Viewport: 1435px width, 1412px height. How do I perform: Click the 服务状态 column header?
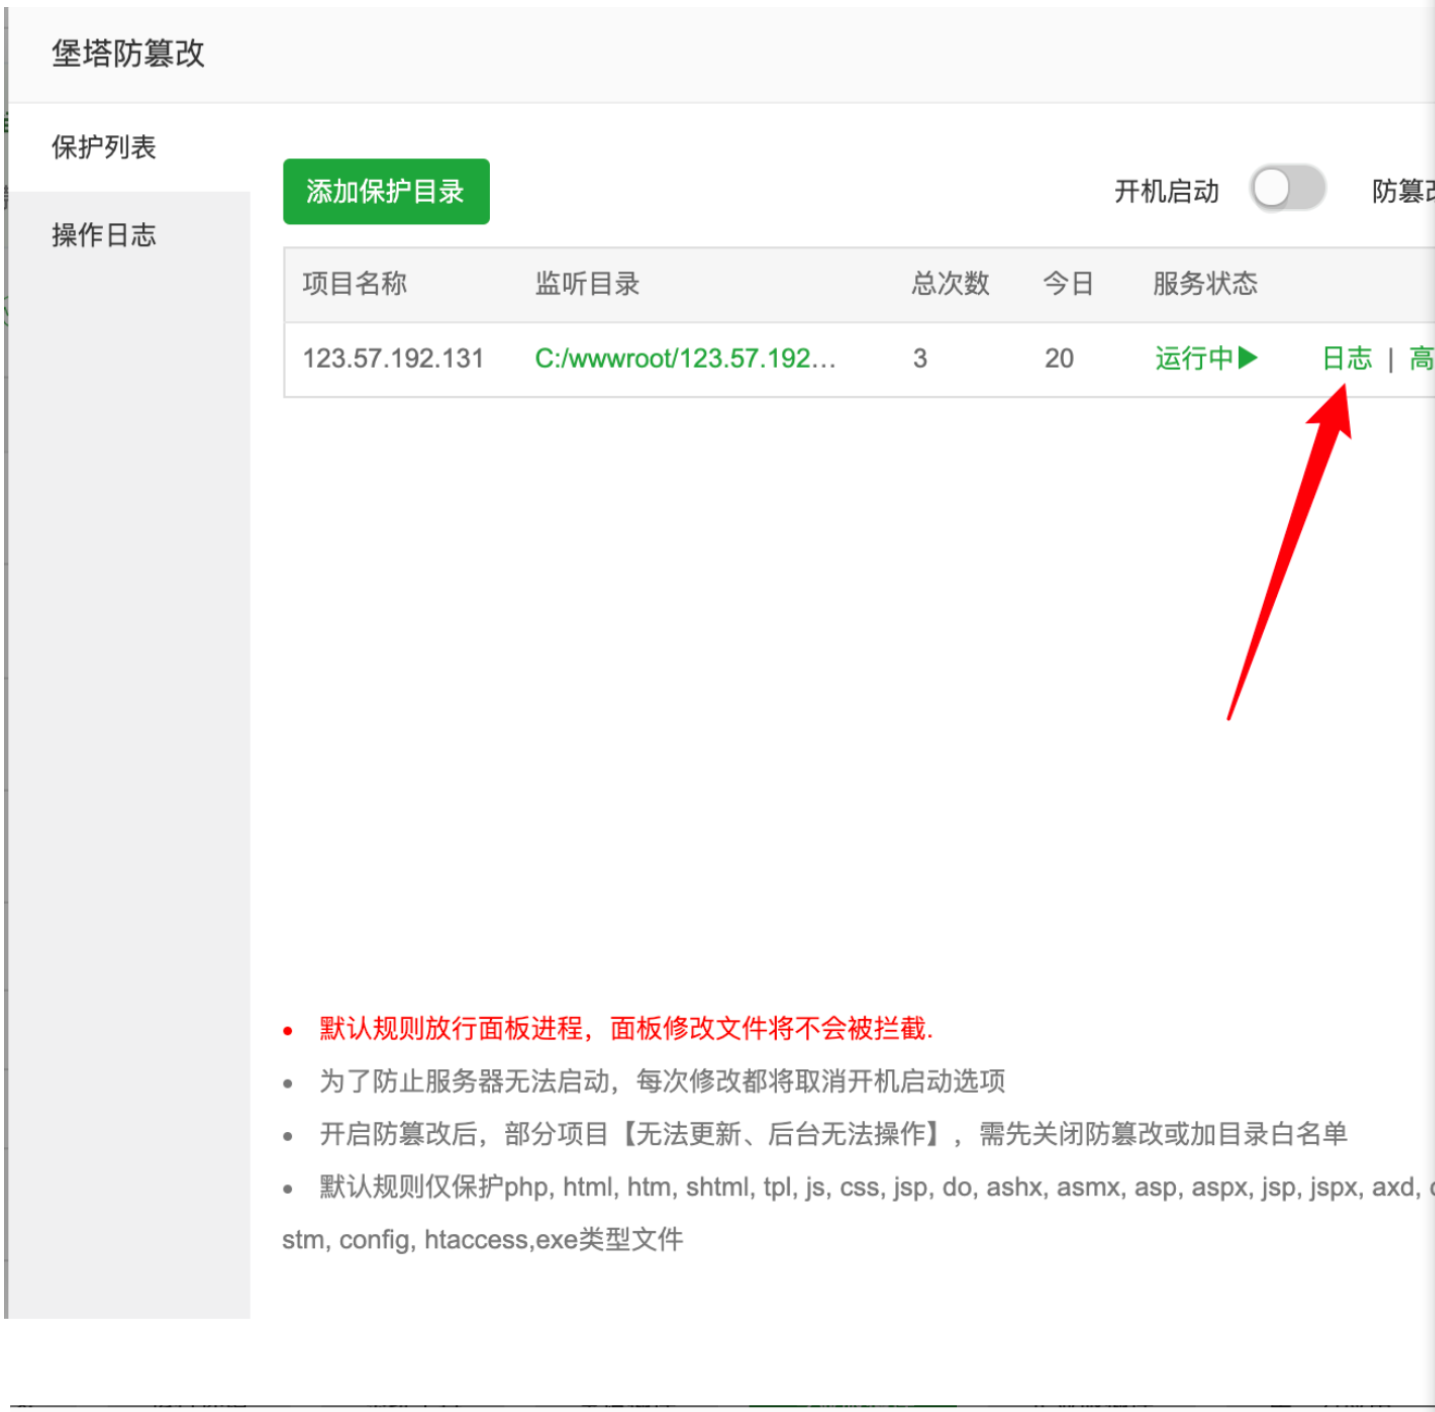(1205, 284)
